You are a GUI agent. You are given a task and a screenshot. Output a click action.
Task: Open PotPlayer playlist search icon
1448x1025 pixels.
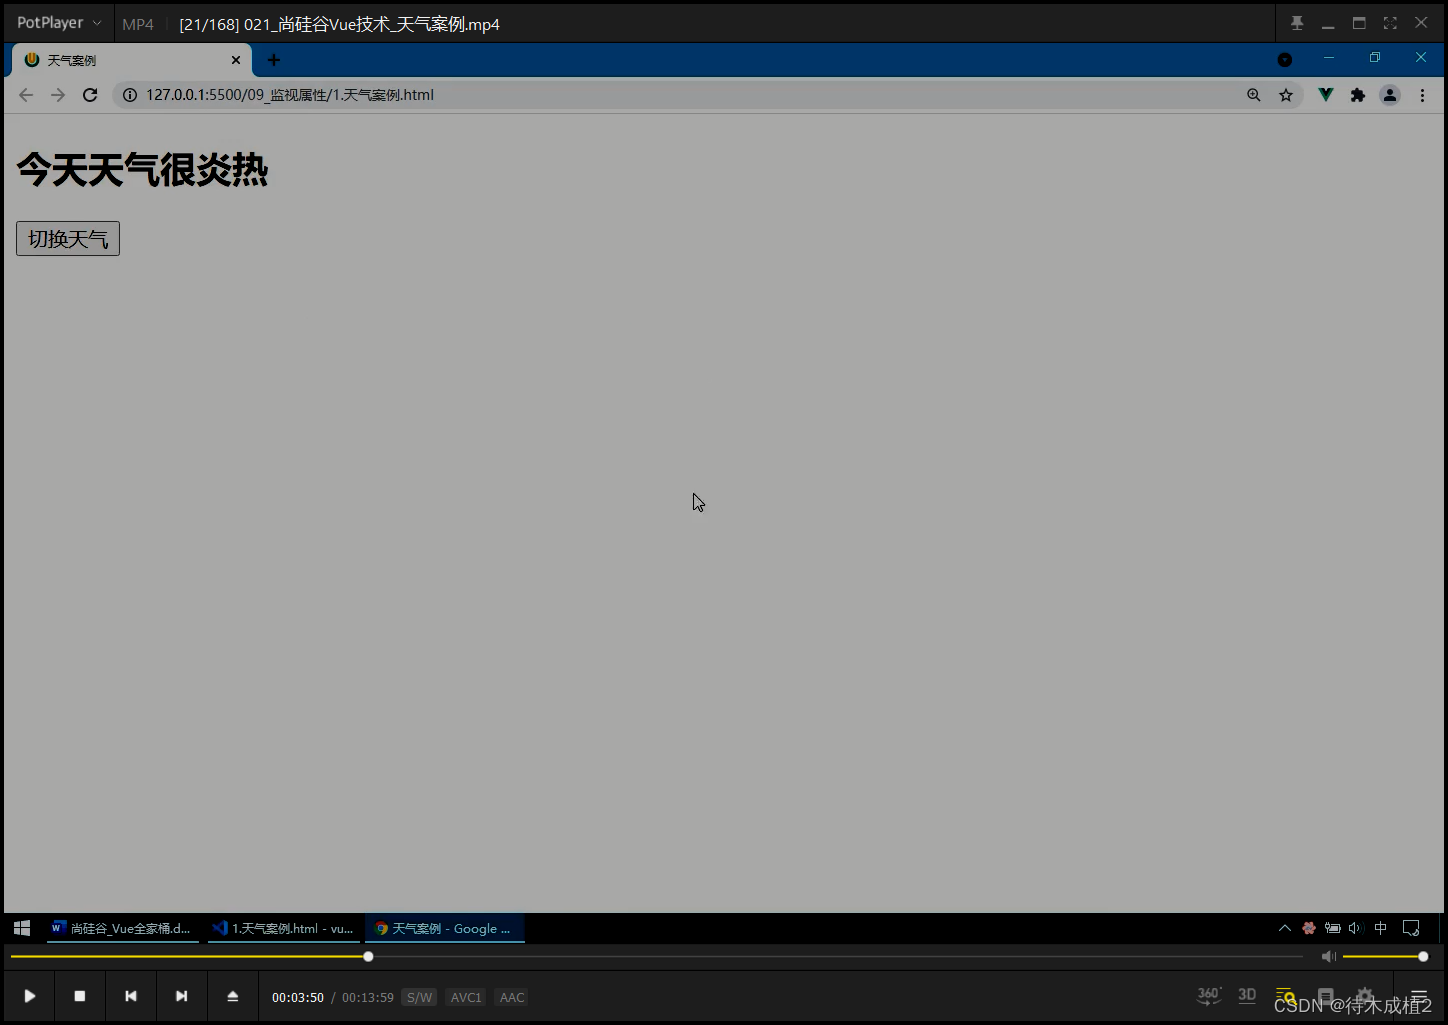1286,997
